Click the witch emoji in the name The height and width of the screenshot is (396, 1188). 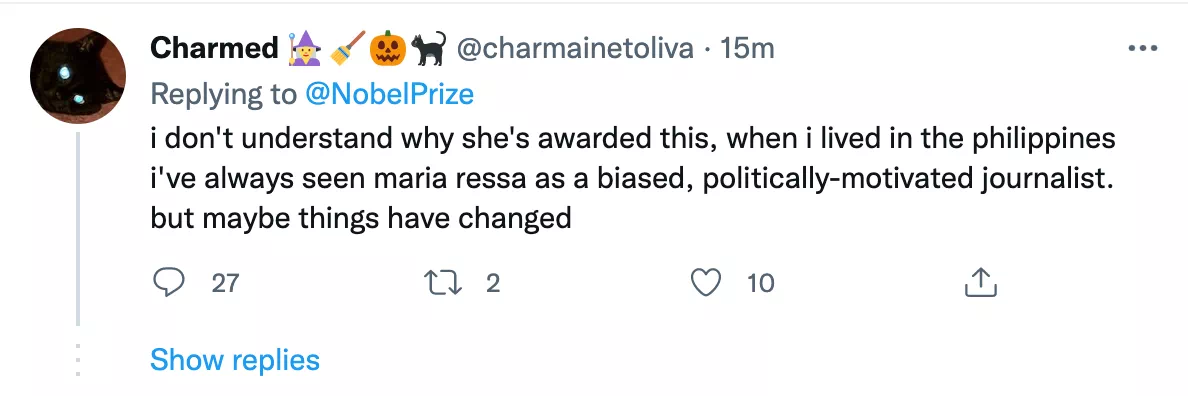(305, 48)
